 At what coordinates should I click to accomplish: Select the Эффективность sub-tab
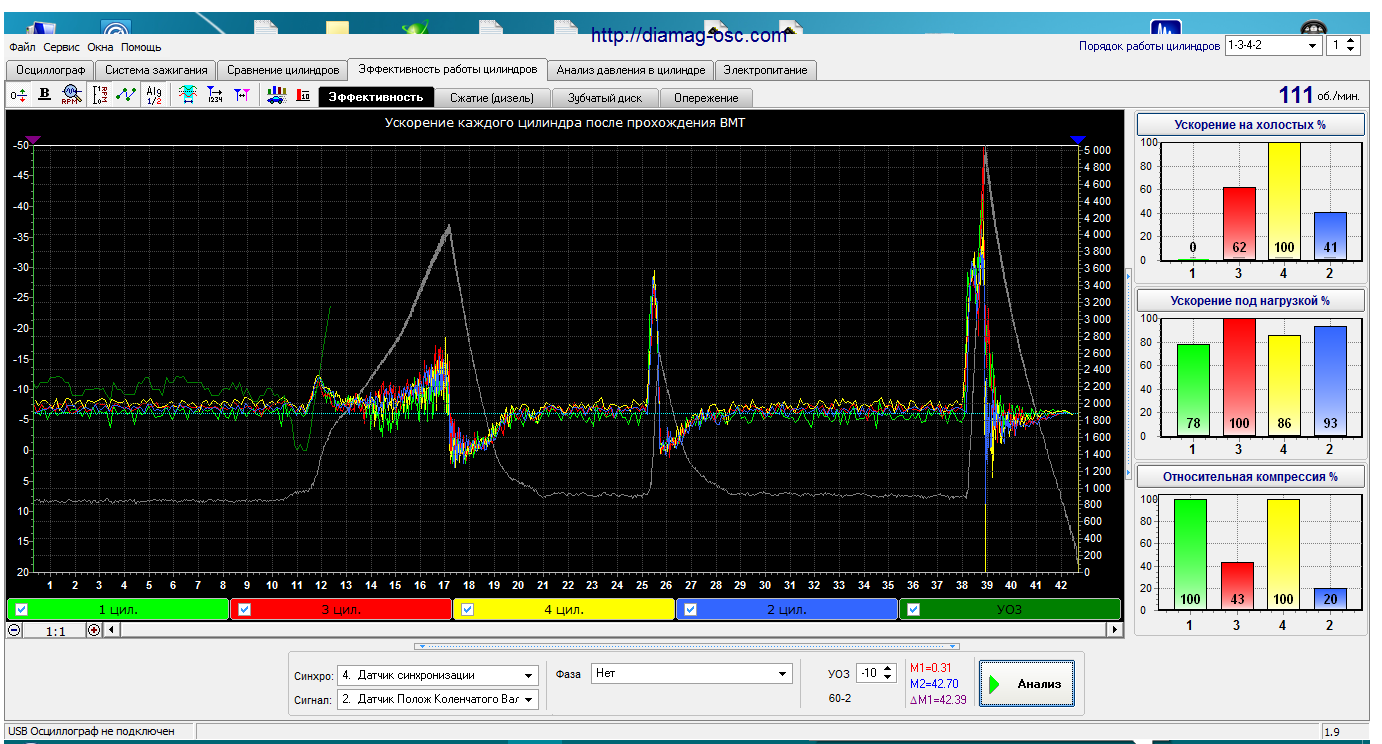click(x=376, y=97)
